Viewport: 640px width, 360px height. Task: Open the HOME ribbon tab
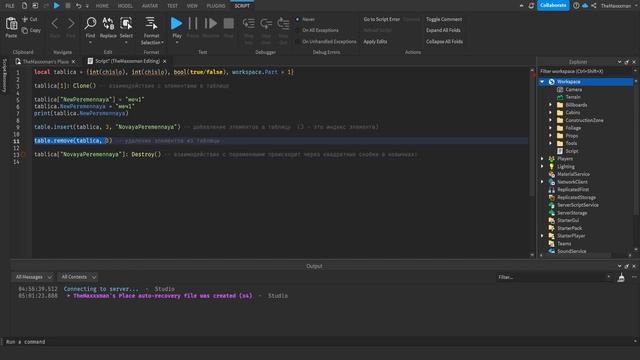click(x=102, y=6)
